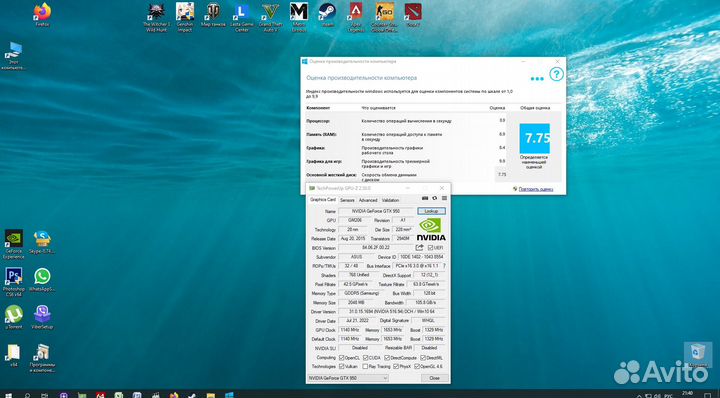Open the Skype installer icon

tap(42, 242)
